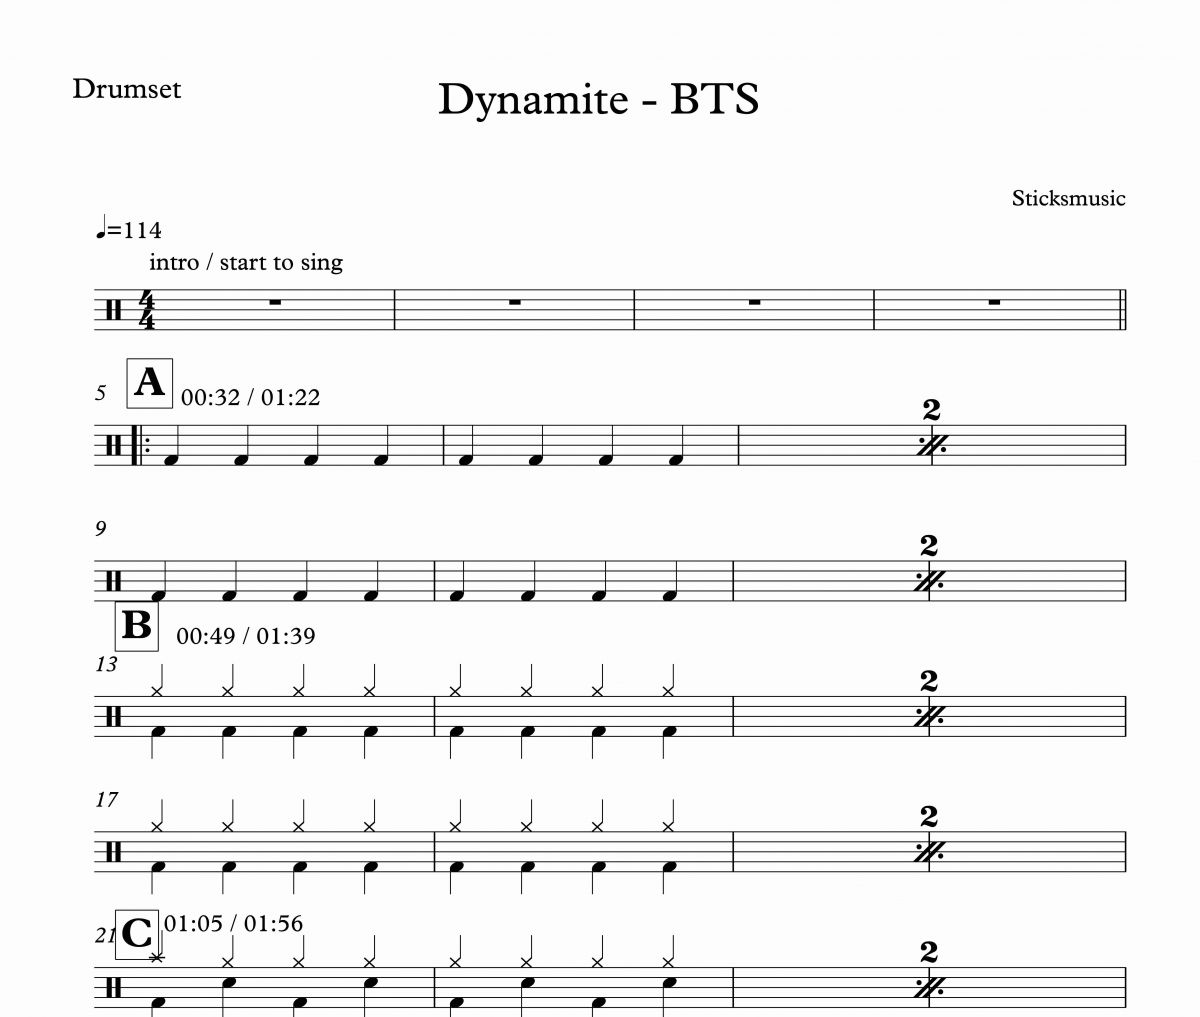Click the first bass drum note in measure 5
This screenshot has height=1017, width=1200.
click(x=172, y=460)
